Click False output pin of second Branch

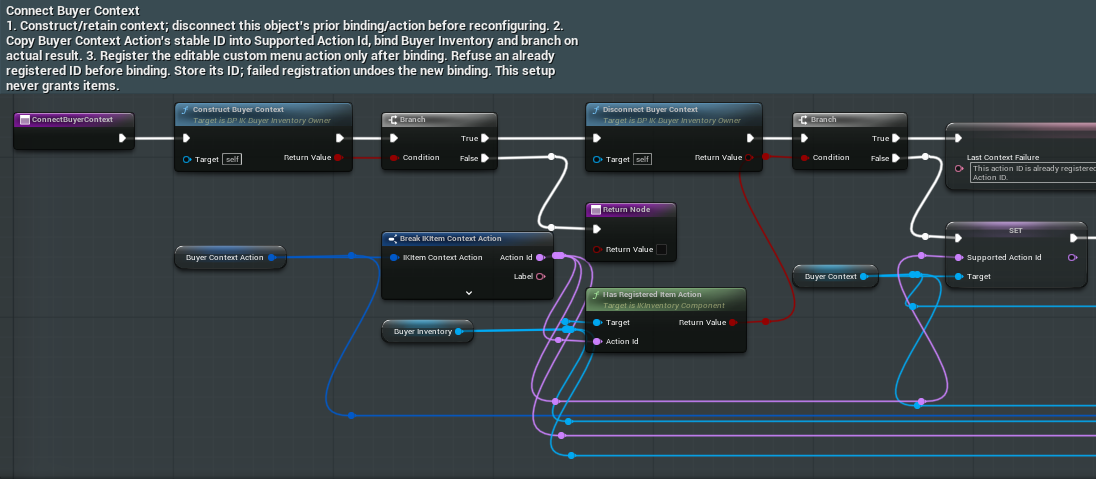click(x=896, y=158)
